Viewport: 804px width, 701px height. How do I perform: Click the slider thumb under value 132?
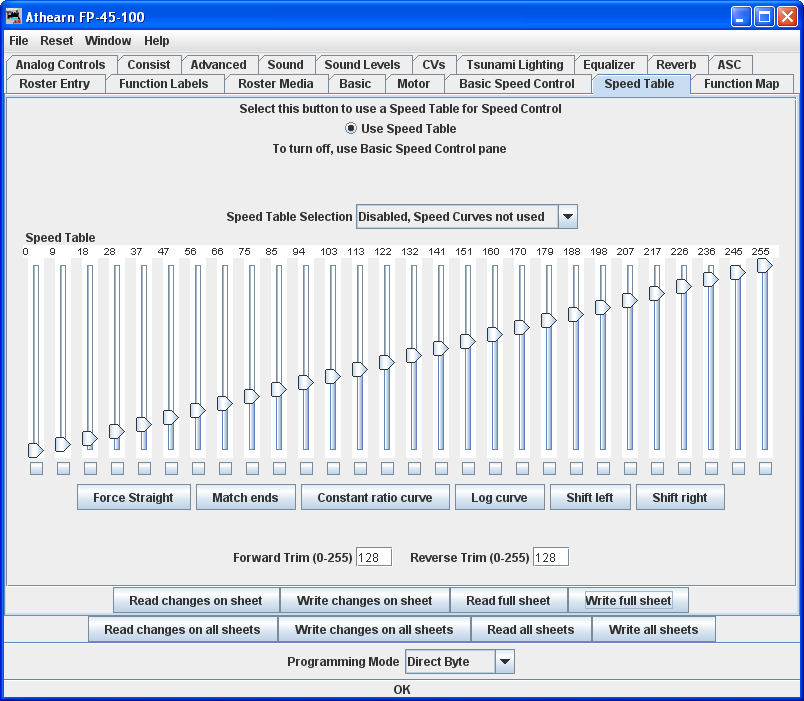click(x=413, y=355)
